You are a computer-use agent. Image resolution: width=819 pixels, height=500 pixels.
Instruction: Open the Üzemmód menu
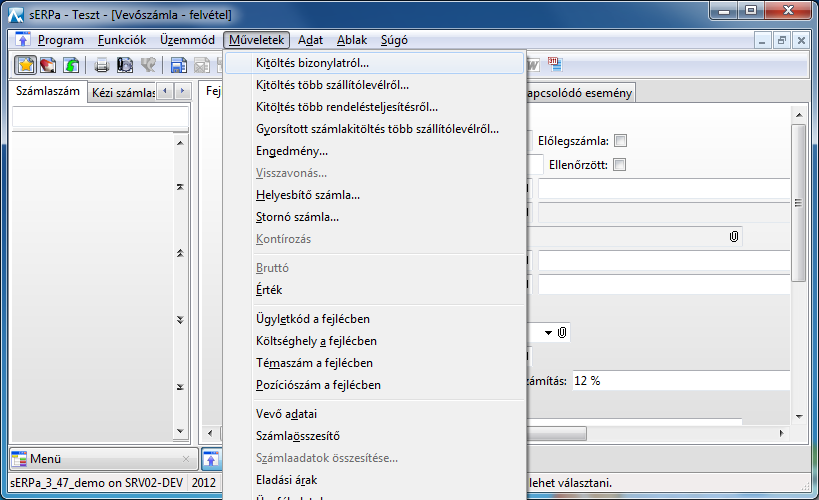pos(187,40)
